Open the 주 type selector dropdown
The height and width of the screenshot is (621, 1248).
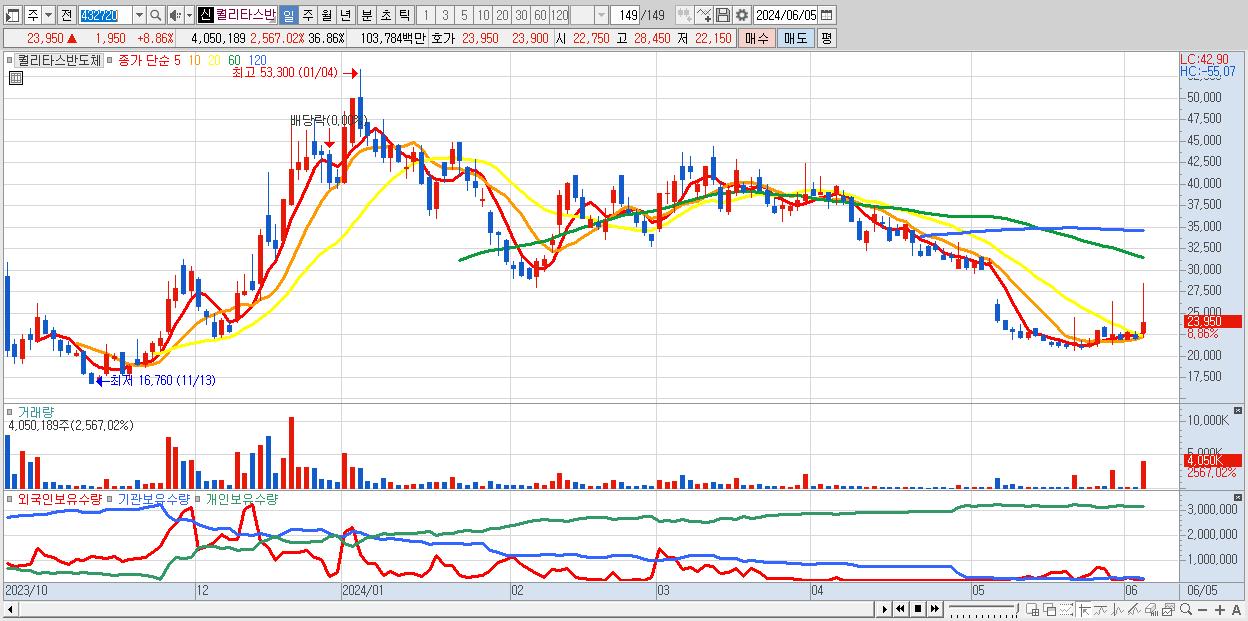click(x=49, y=15)
